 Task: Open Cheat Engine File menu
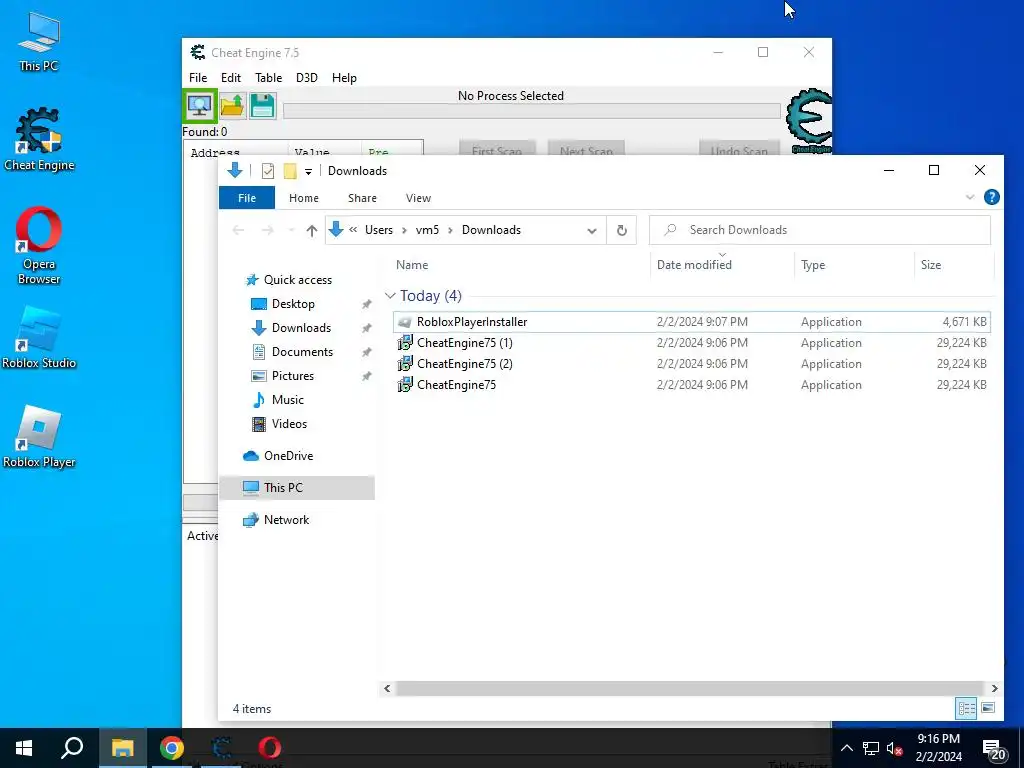[198, 78]
